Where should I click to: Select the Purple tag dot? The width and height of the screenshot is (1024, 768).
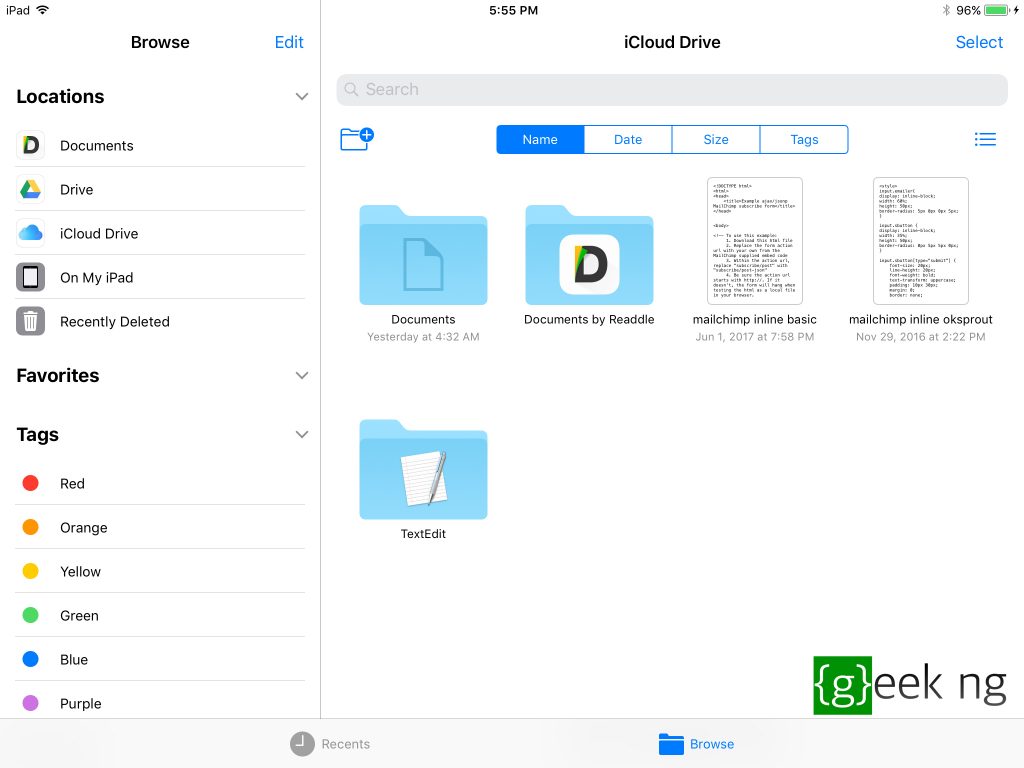(x=30, y=703)
